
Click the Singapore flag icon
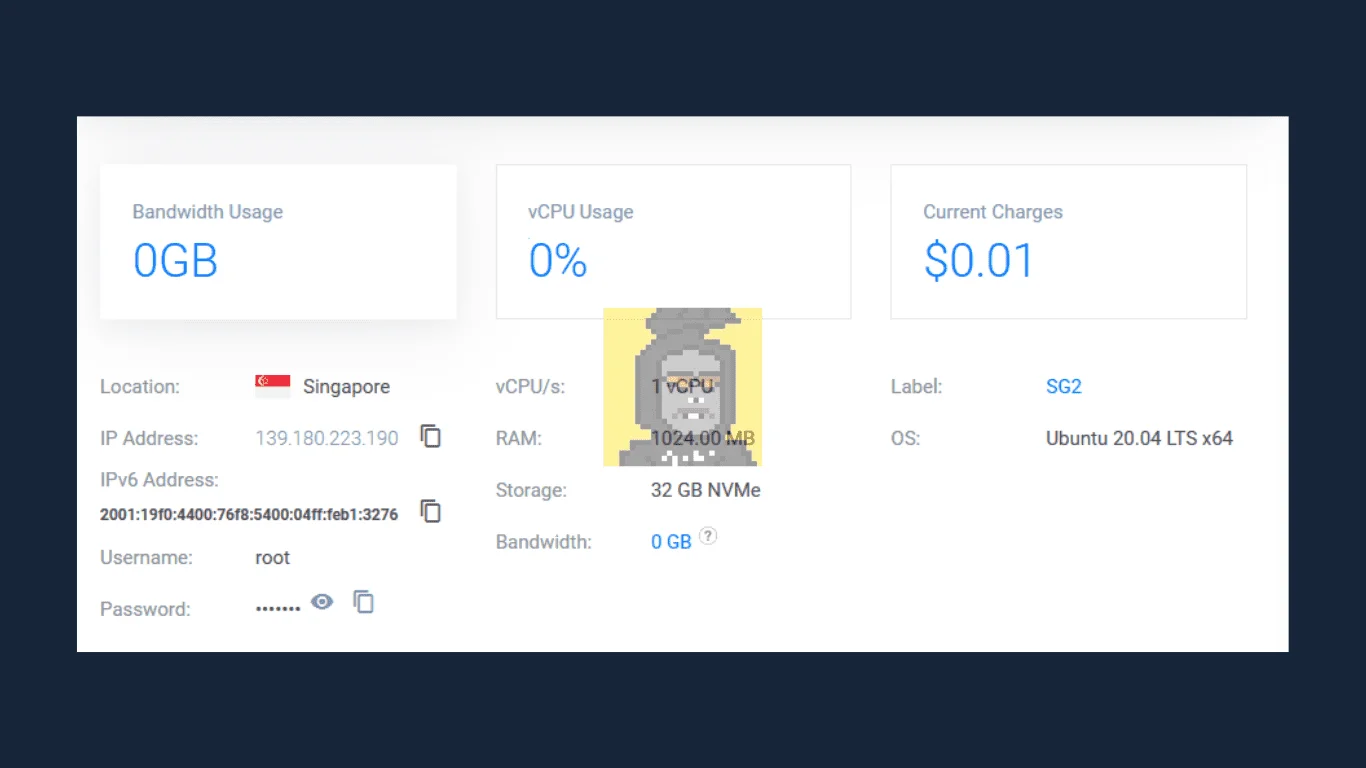point(273,387)
